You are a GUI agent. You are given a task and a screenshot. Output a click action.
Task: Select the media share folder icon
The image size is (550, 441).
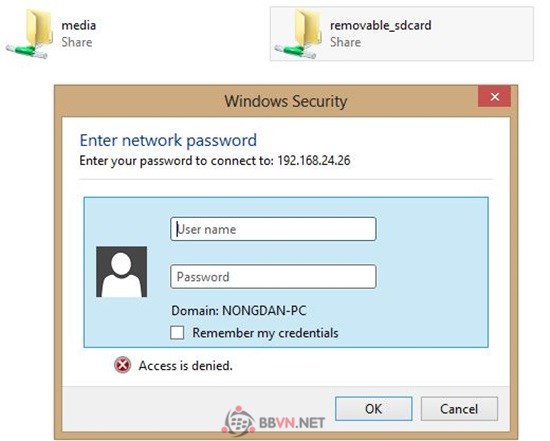29,34
